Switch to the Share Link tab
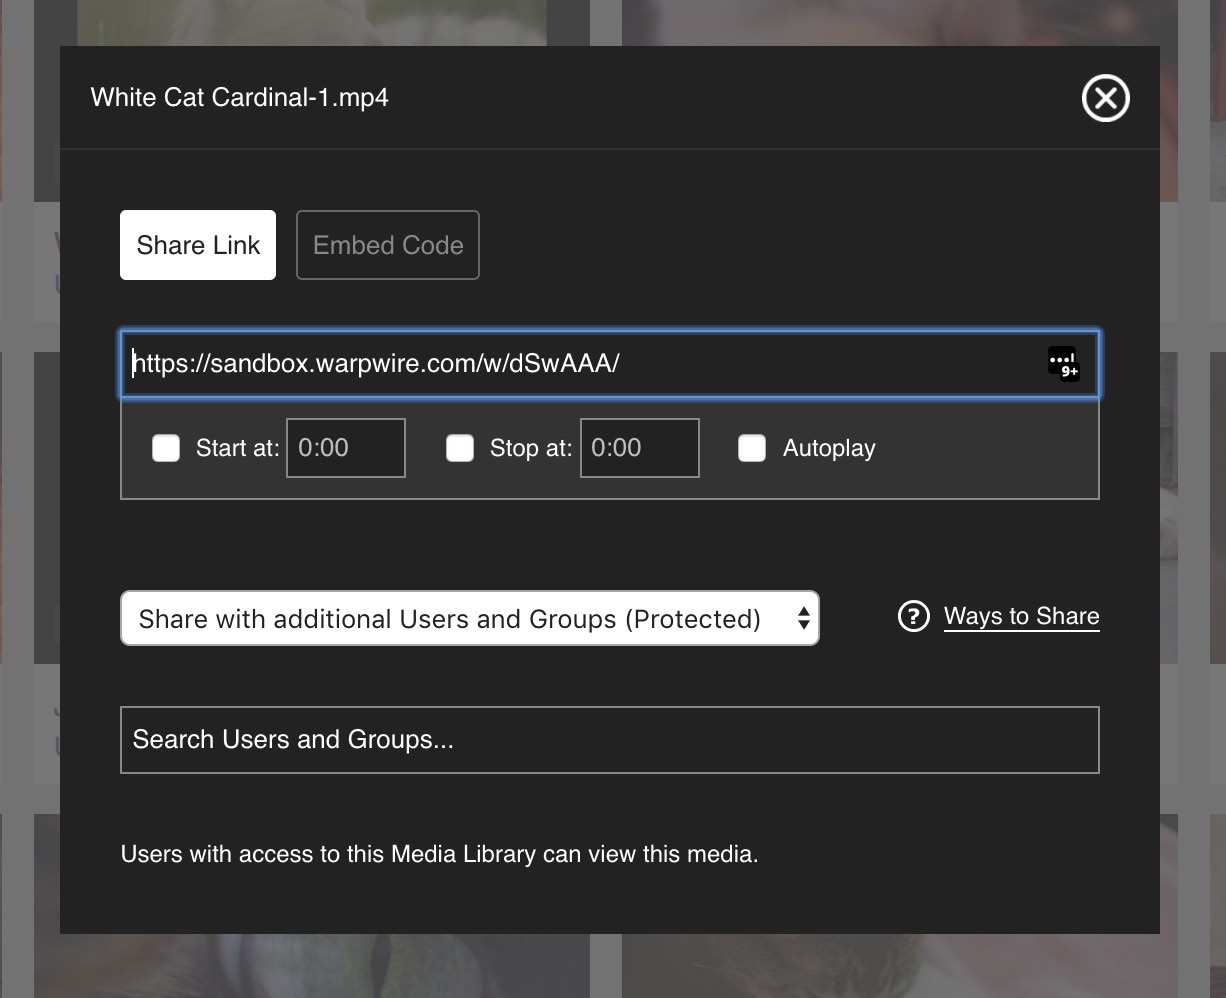 coord(198,245)
